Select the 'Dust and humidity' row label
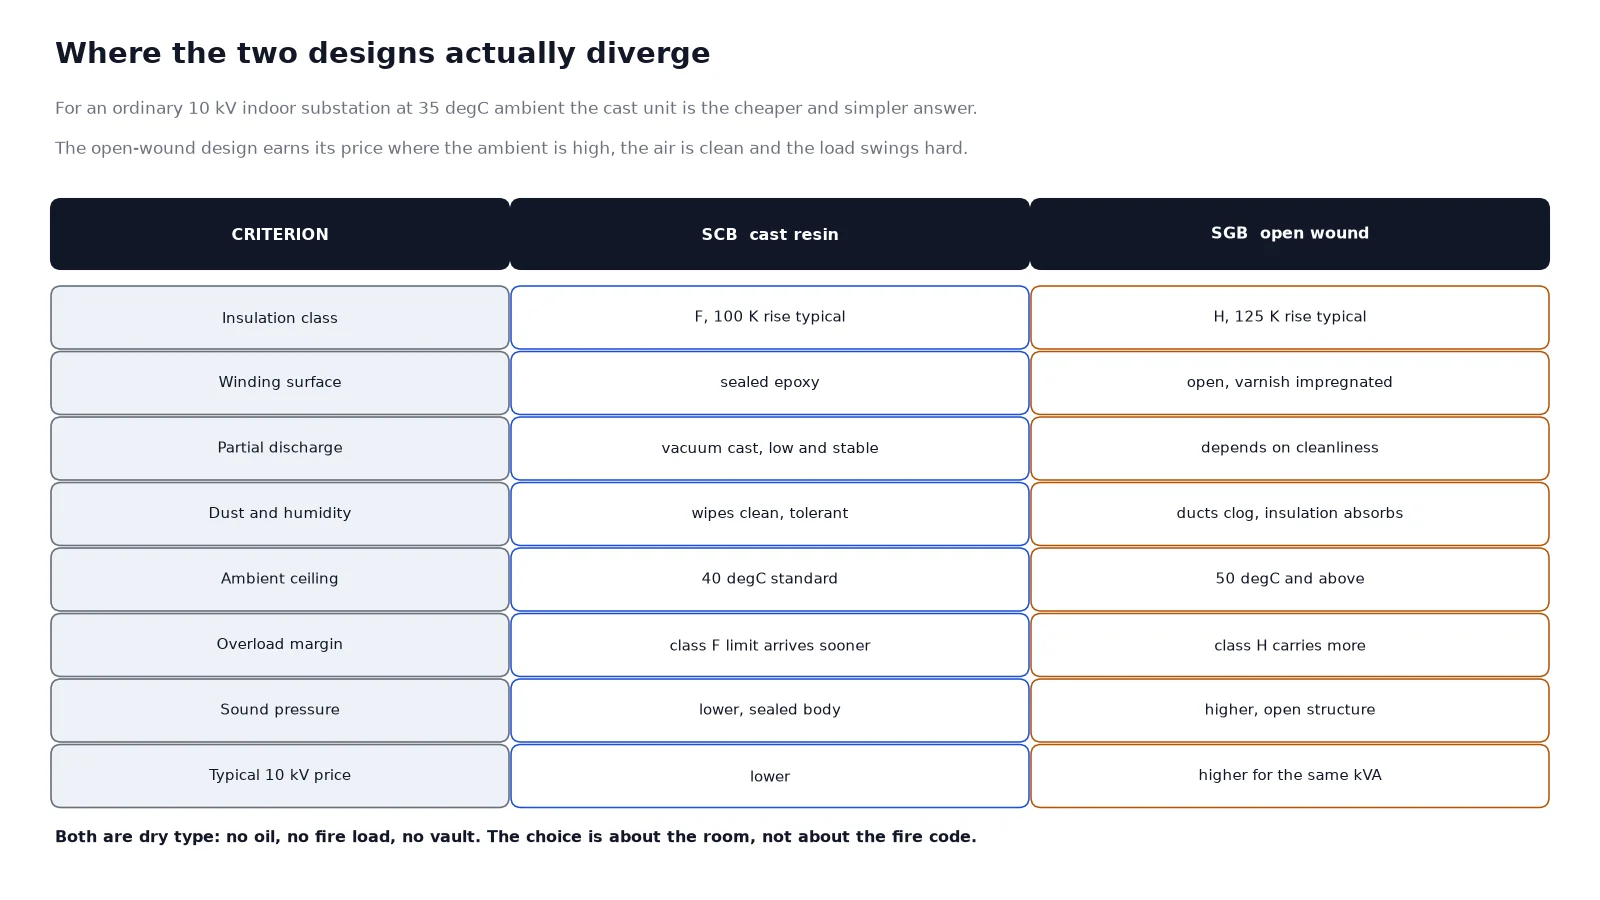The width and height of the screenshot is (1600, 900). [280, 514]
